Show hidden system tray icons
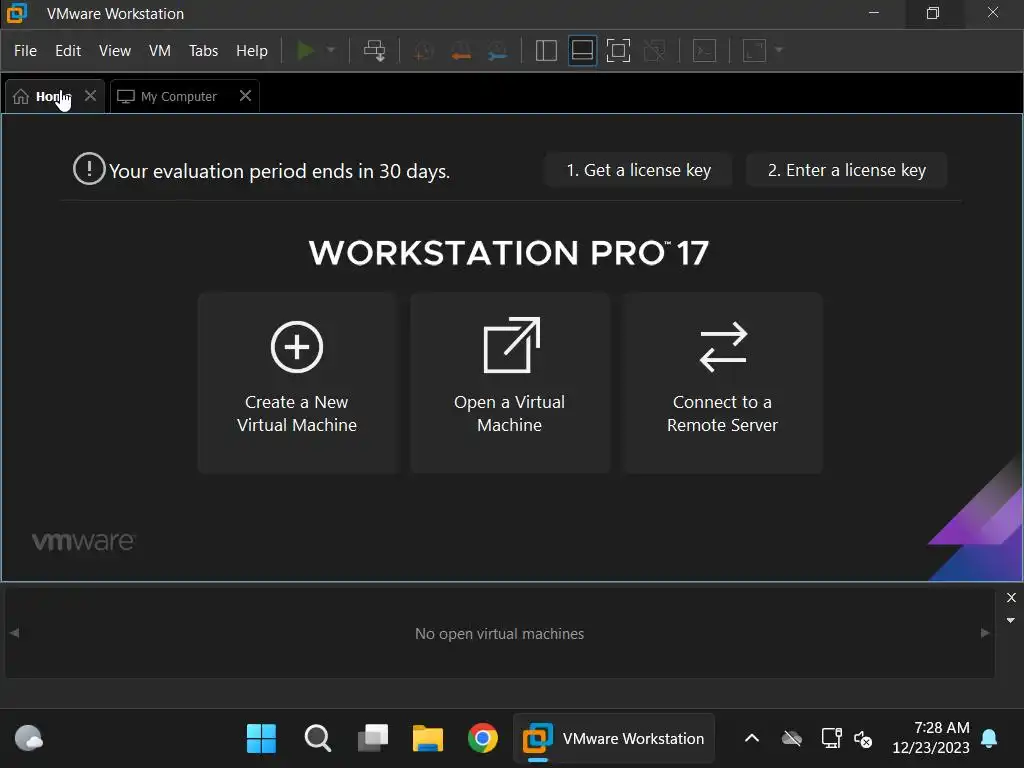This screenshot has height=768, width=1024. click(752, 739)
